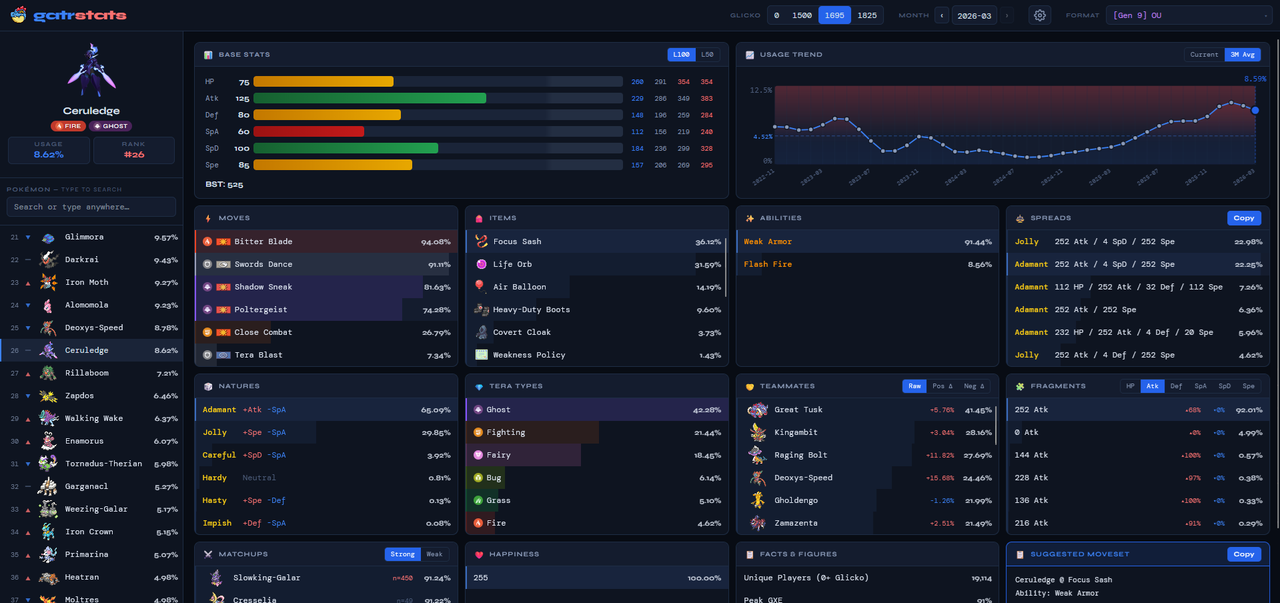This screenshot has width=1280, height=603.
Task: Set Glicko rating to 0
Action: coord(776,15)
